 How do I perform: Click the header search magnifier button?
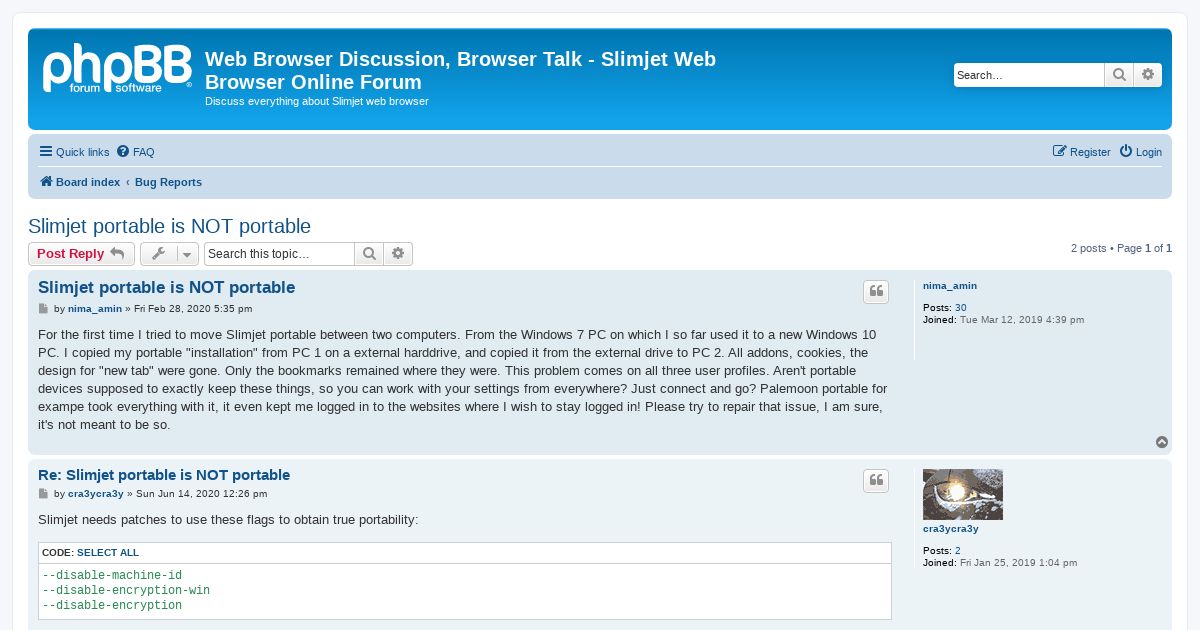coord(1119,75)
